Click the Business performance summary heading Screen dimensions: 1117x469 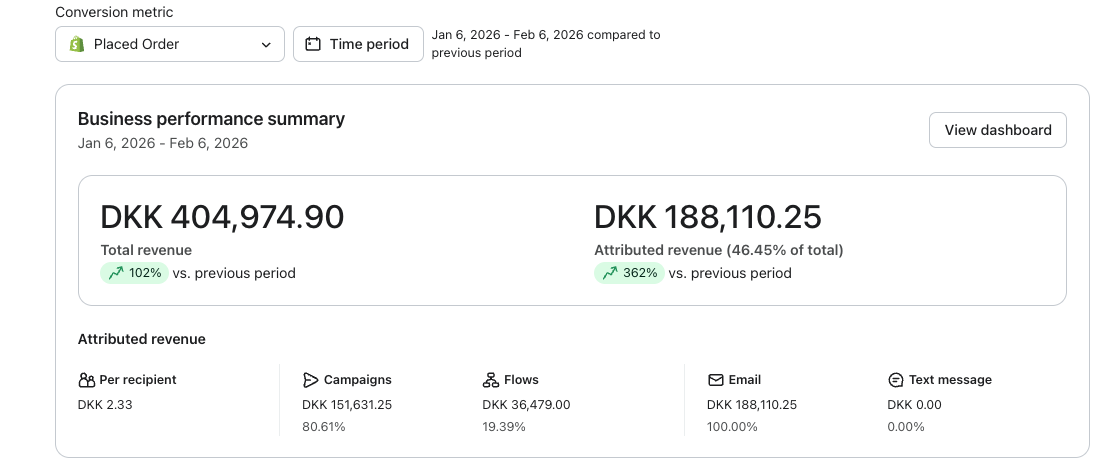click(x=211, y=119)
